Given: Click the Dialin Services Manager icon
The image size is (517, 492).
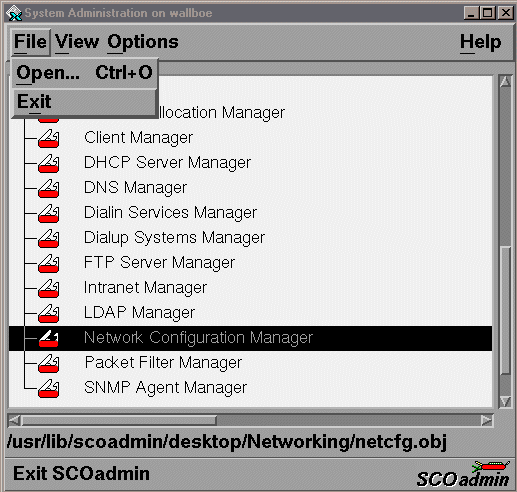Looking at the screenshot, I should coord(49,213).
